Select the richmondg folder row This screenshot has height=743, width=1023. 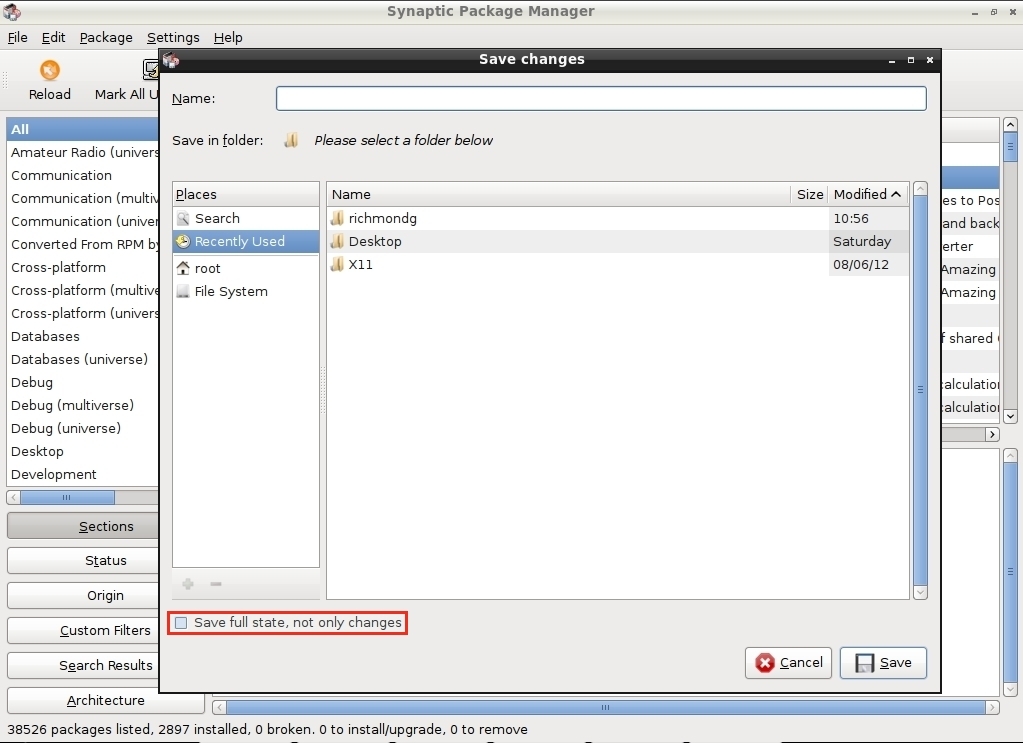pos(618,218)
